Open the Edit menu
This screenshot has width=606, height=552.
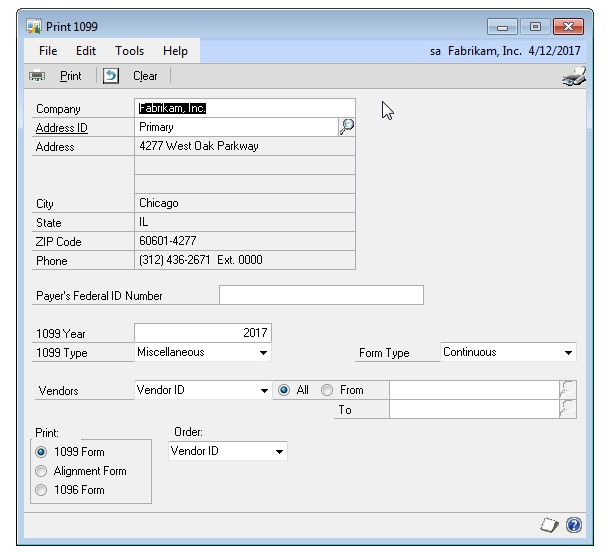coord(86,51)
